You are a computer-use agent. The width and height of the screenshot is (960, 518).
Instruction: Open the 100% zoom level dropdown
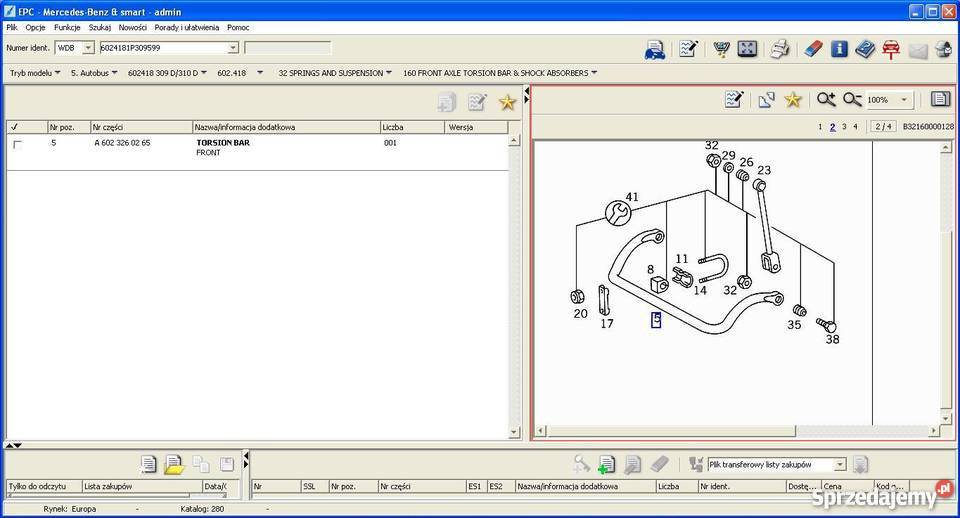pyautogui.click(x=904, y=100)
